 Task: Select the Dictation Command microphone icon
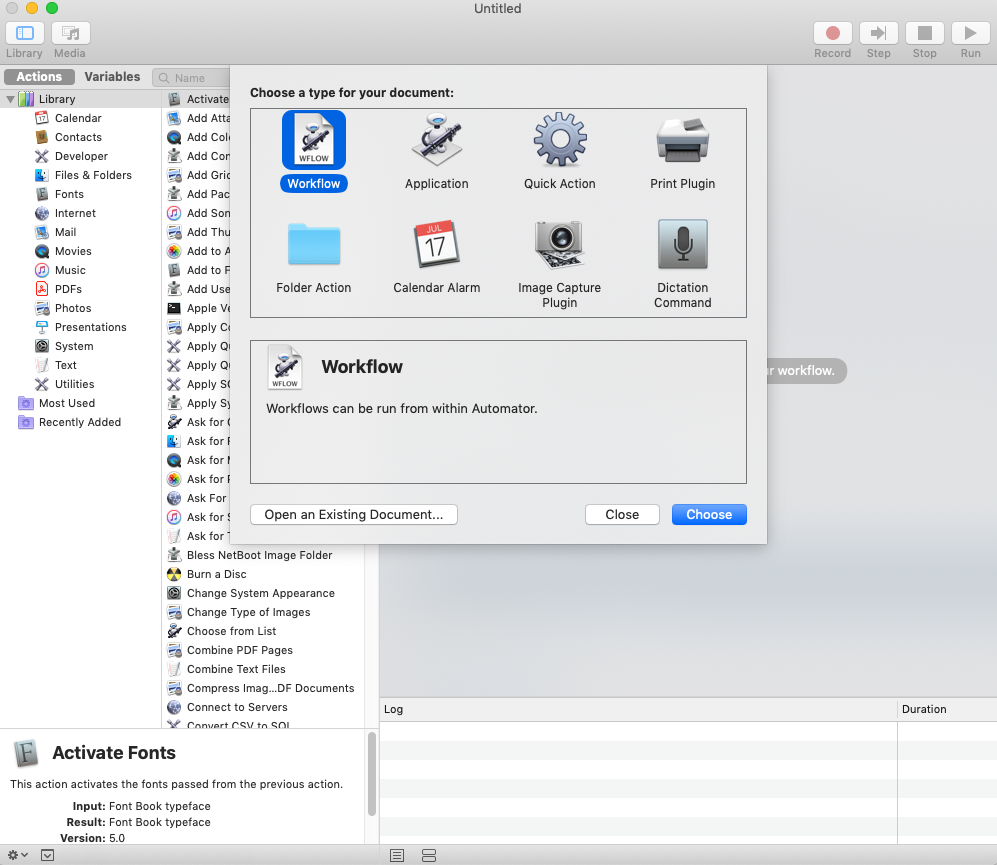coord(682,245)
